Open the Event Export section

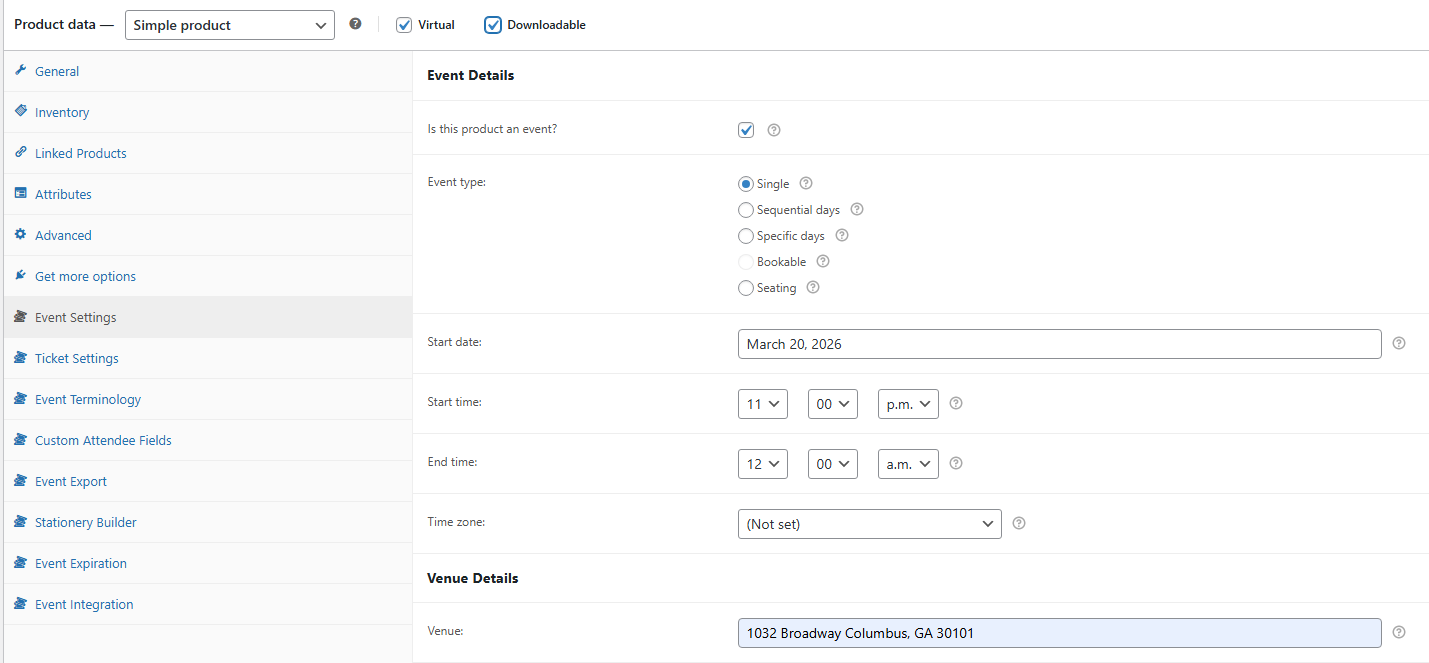tap(208, 481)
